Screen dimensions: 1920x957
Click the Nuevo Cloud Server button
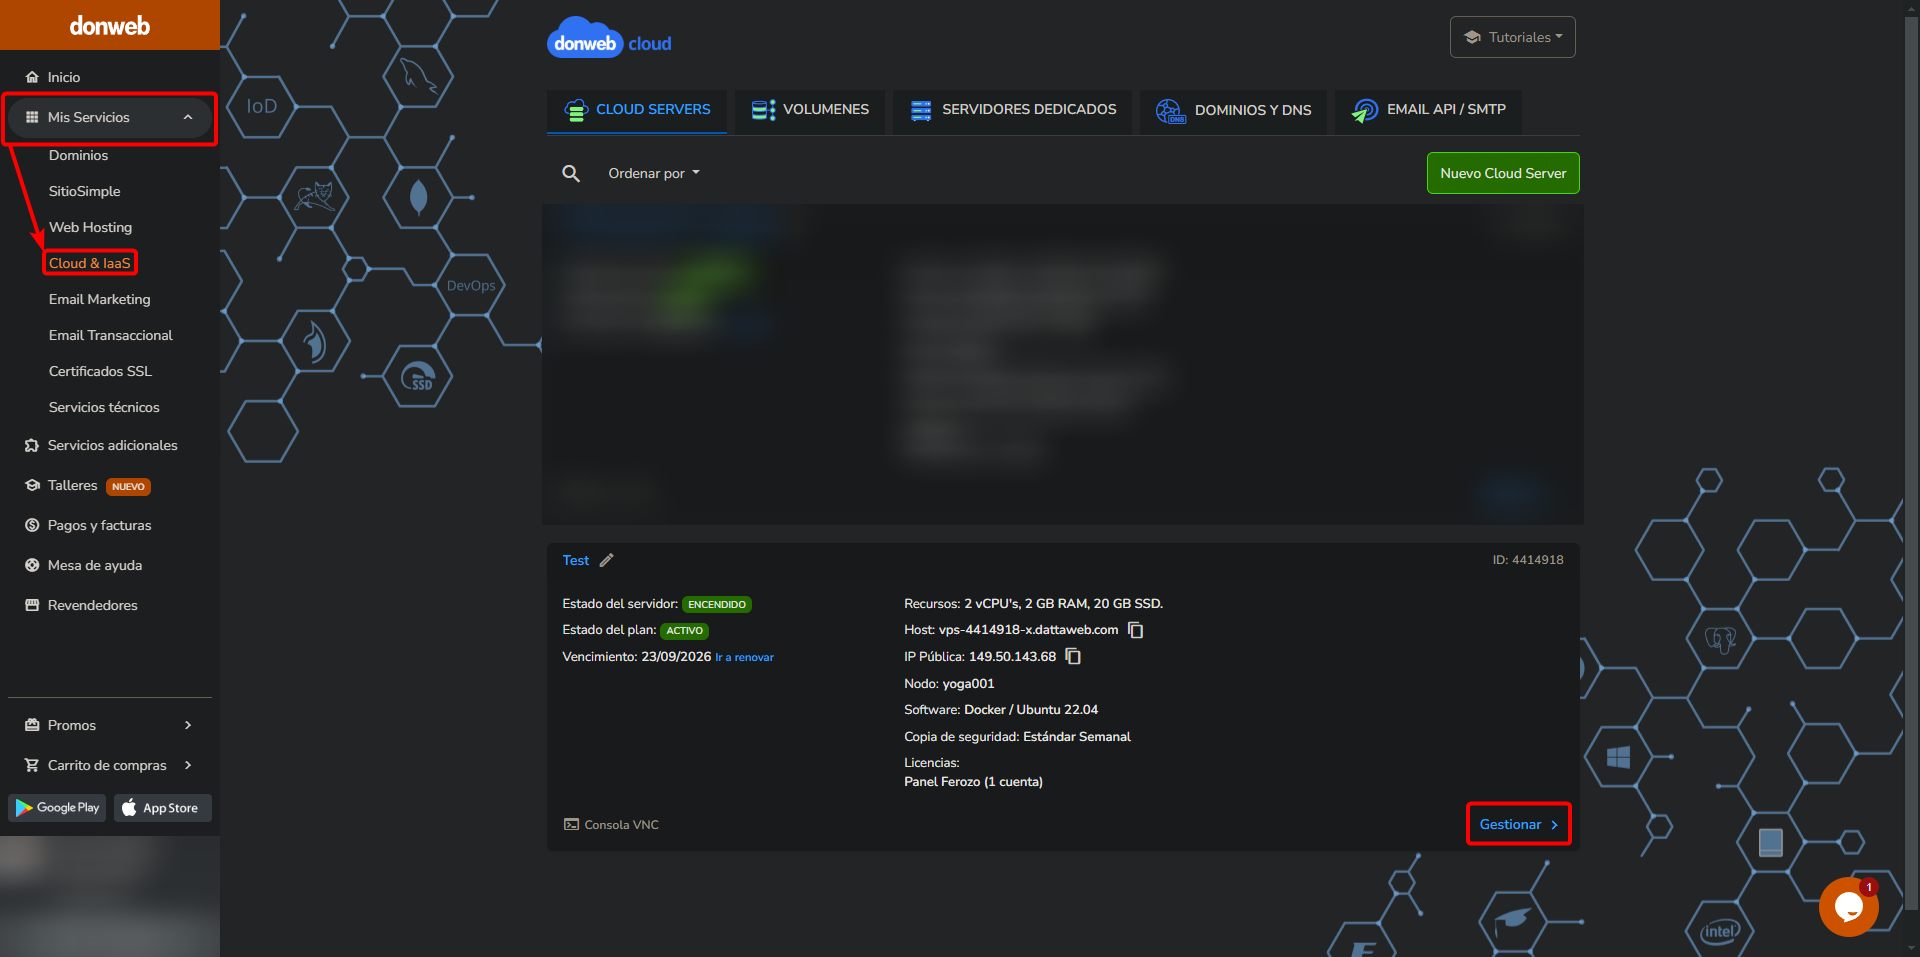[1503, 173]
